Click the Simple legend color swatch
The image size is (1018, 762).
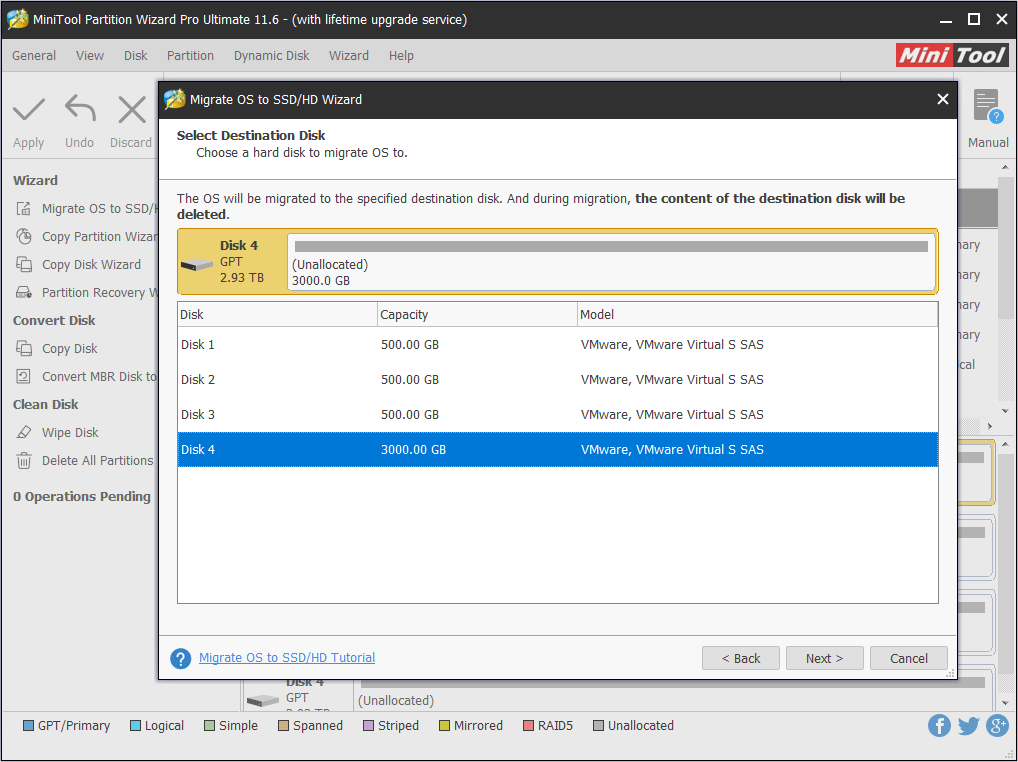click(x=210, y=726)
